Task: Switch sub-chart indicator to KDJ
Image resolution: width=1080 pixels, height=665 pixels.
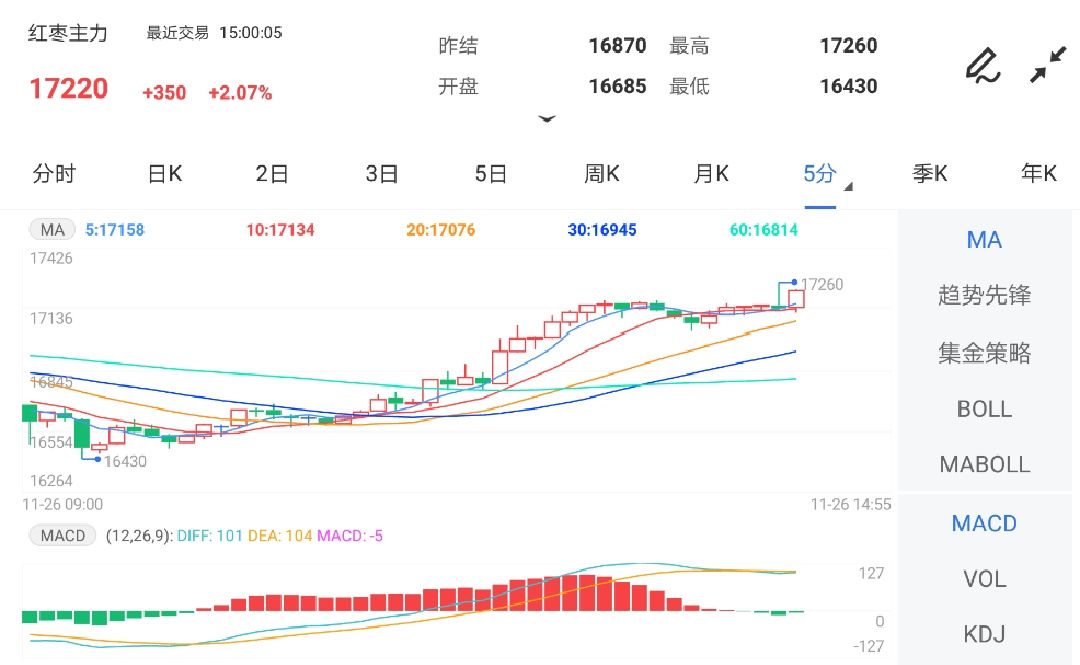Action: (984, 634)
